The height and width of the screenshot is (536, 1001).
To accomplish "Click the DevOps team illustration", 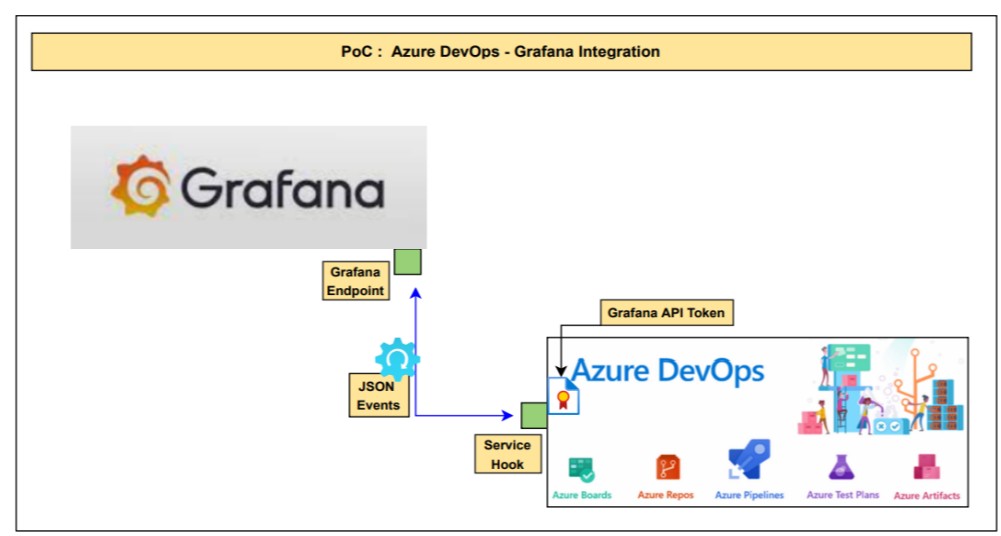I will click(x=881, y=388).
